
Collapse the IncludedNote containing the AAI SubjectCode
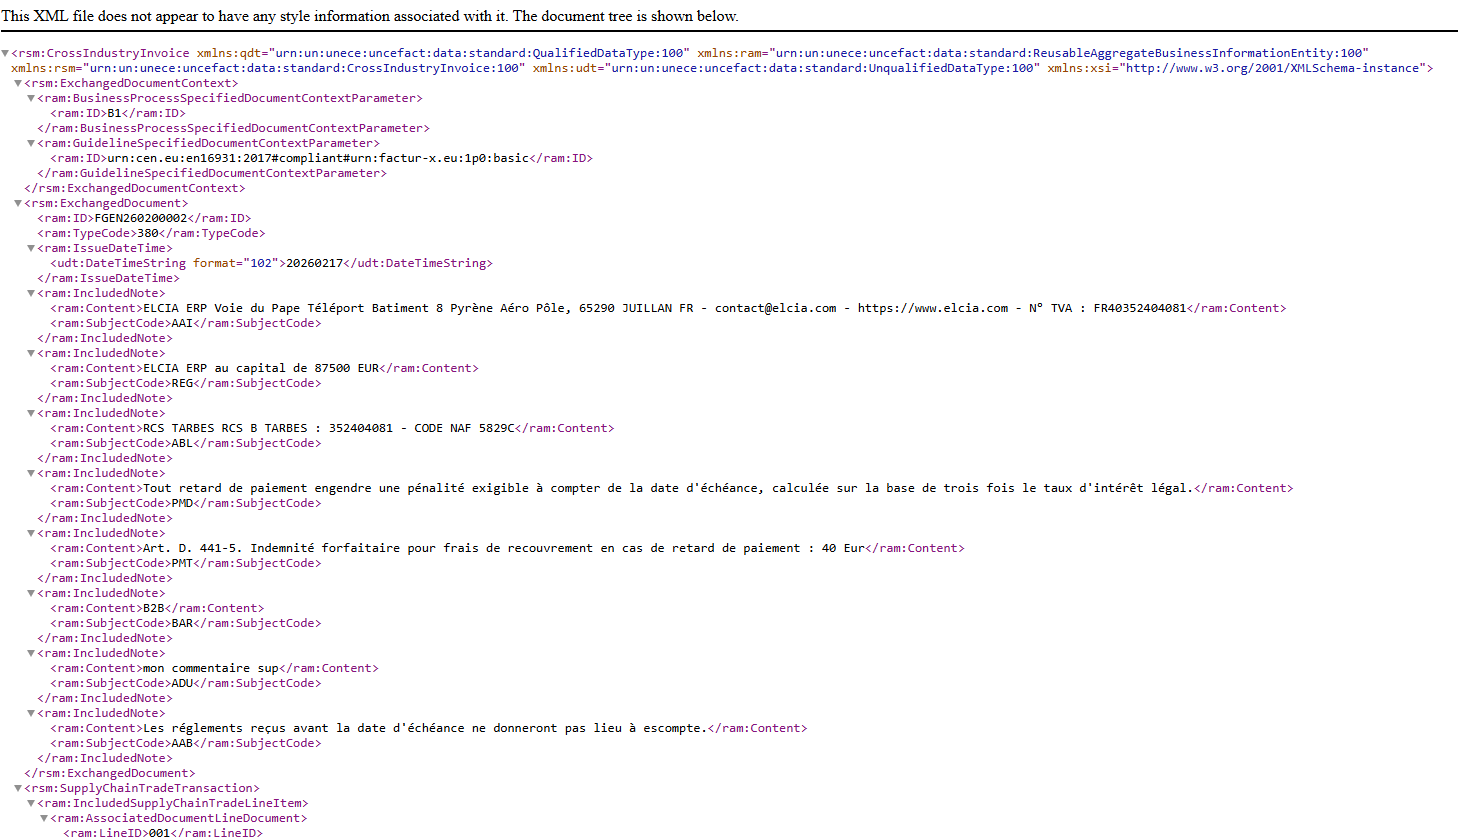coord(31,292)
